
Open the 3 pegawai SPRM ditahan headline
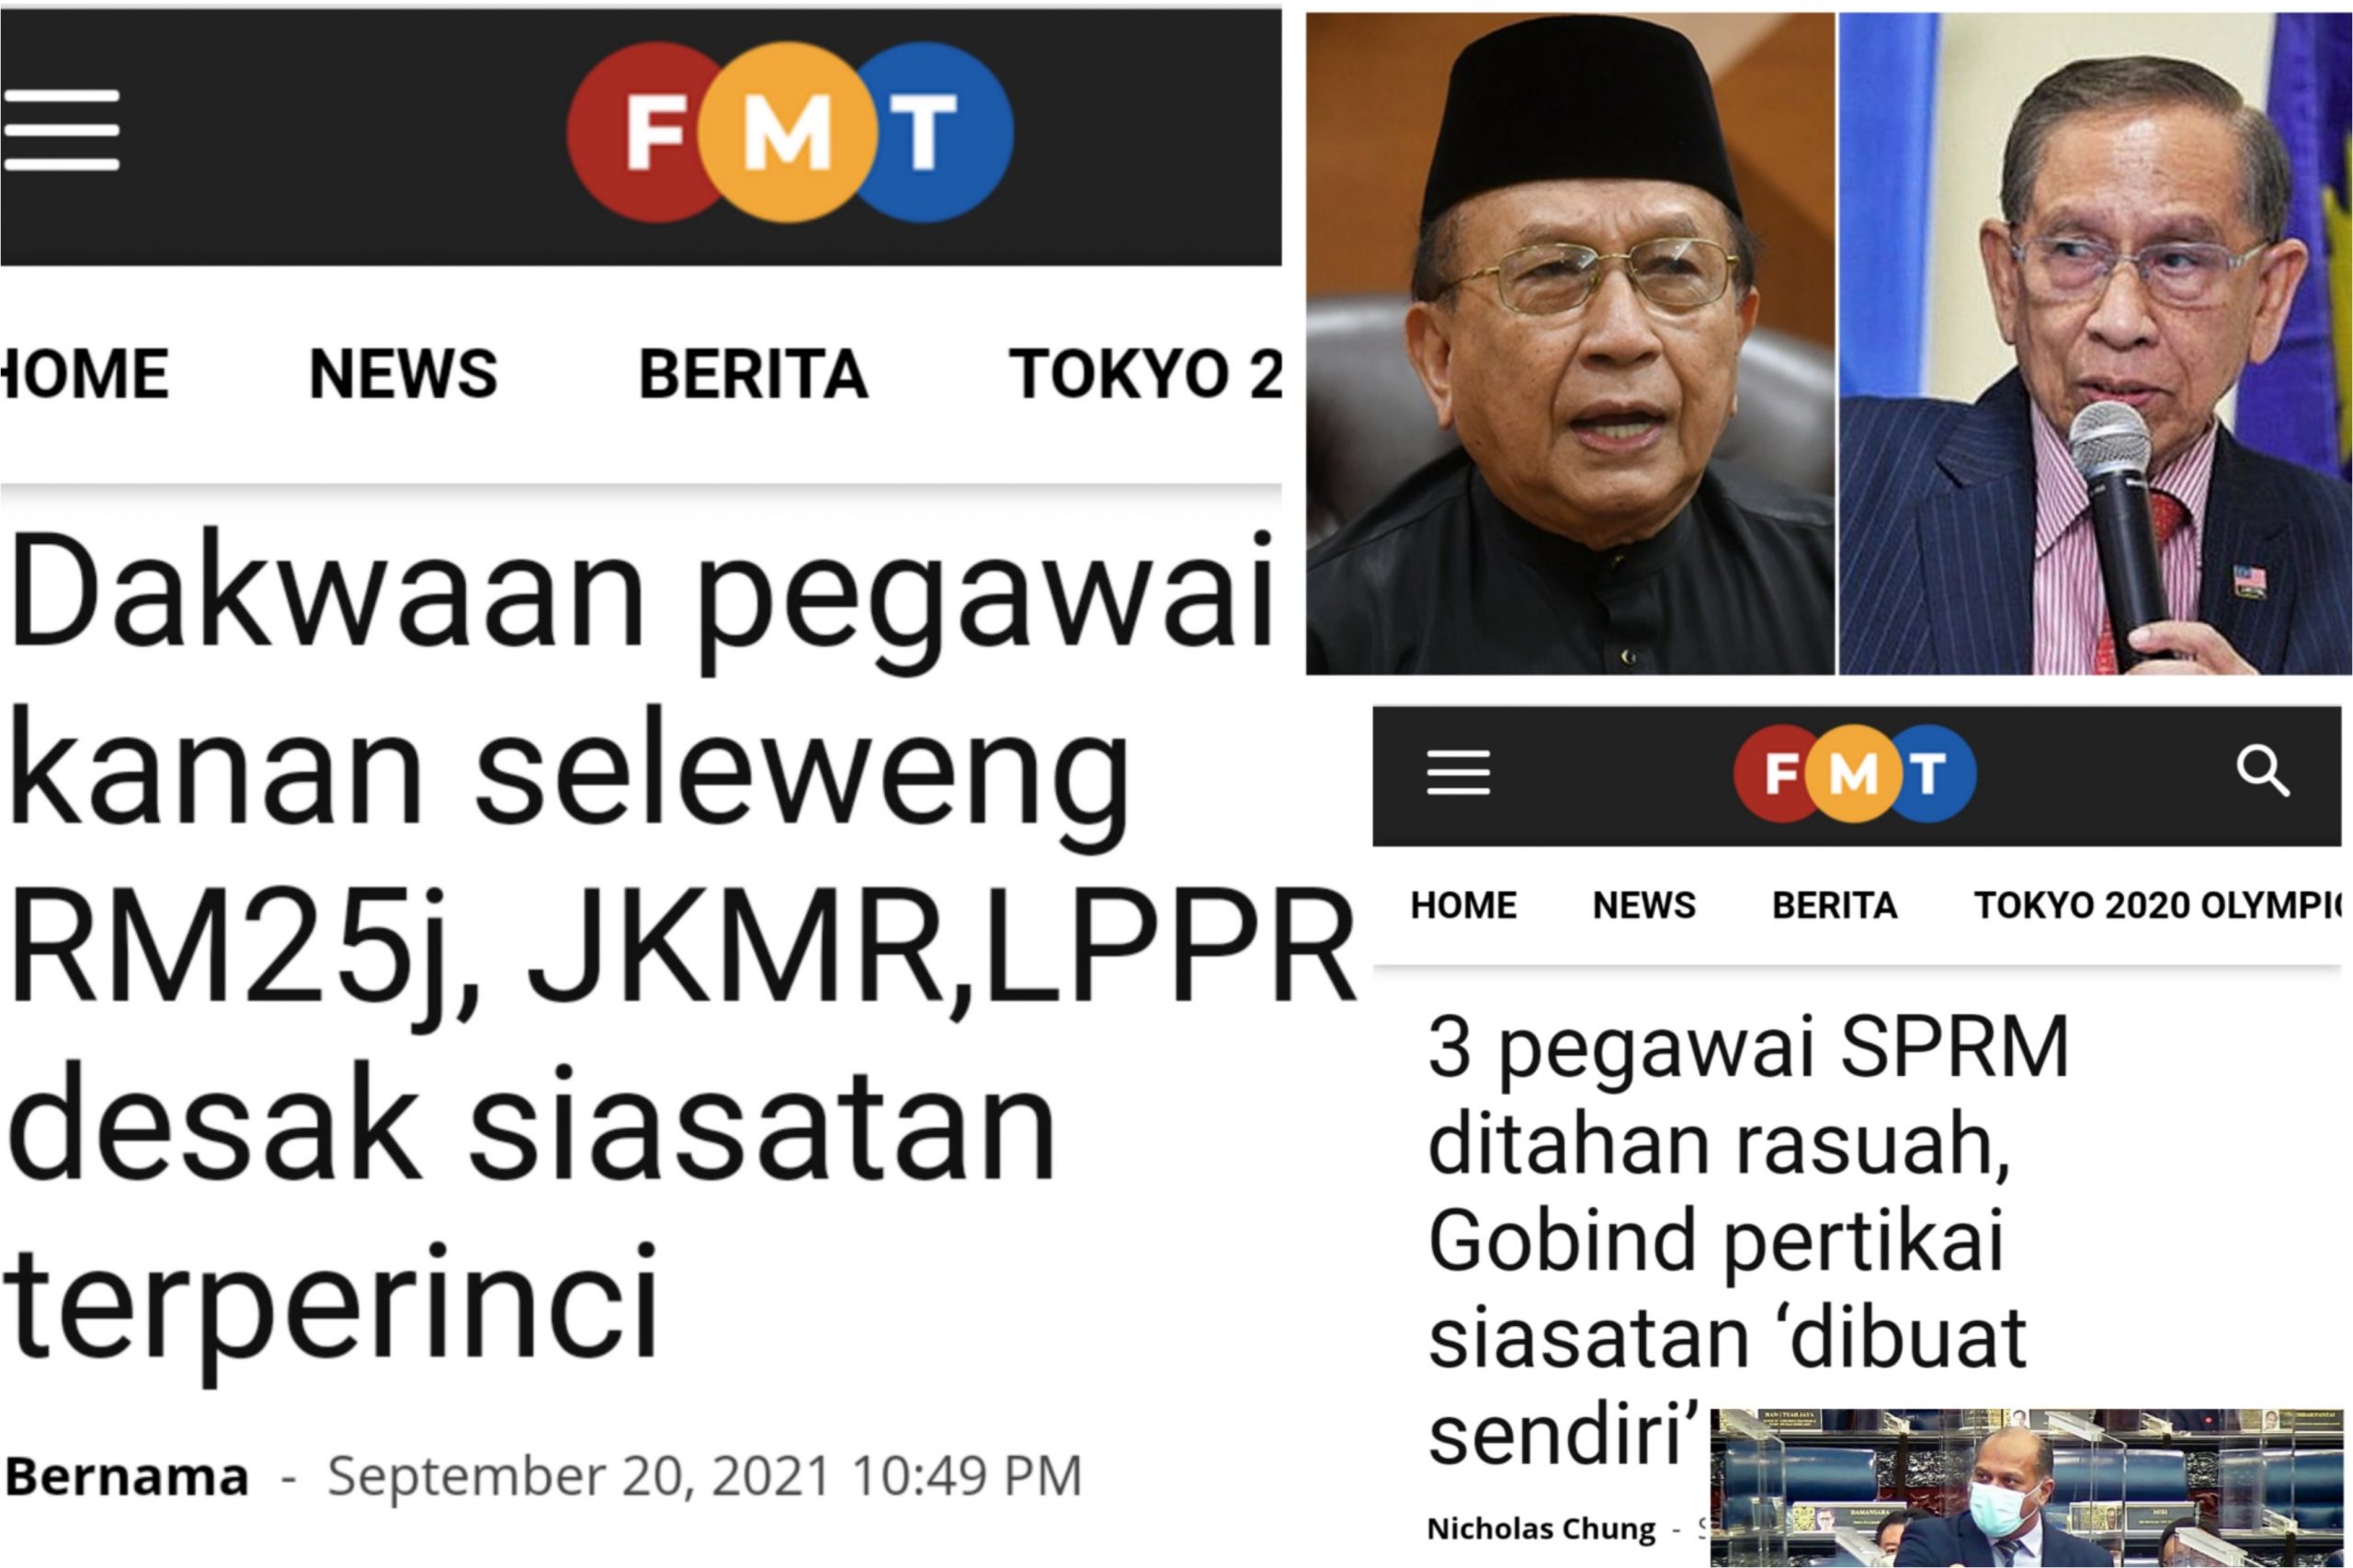pyautogui.click(x=1748, y=1241)
